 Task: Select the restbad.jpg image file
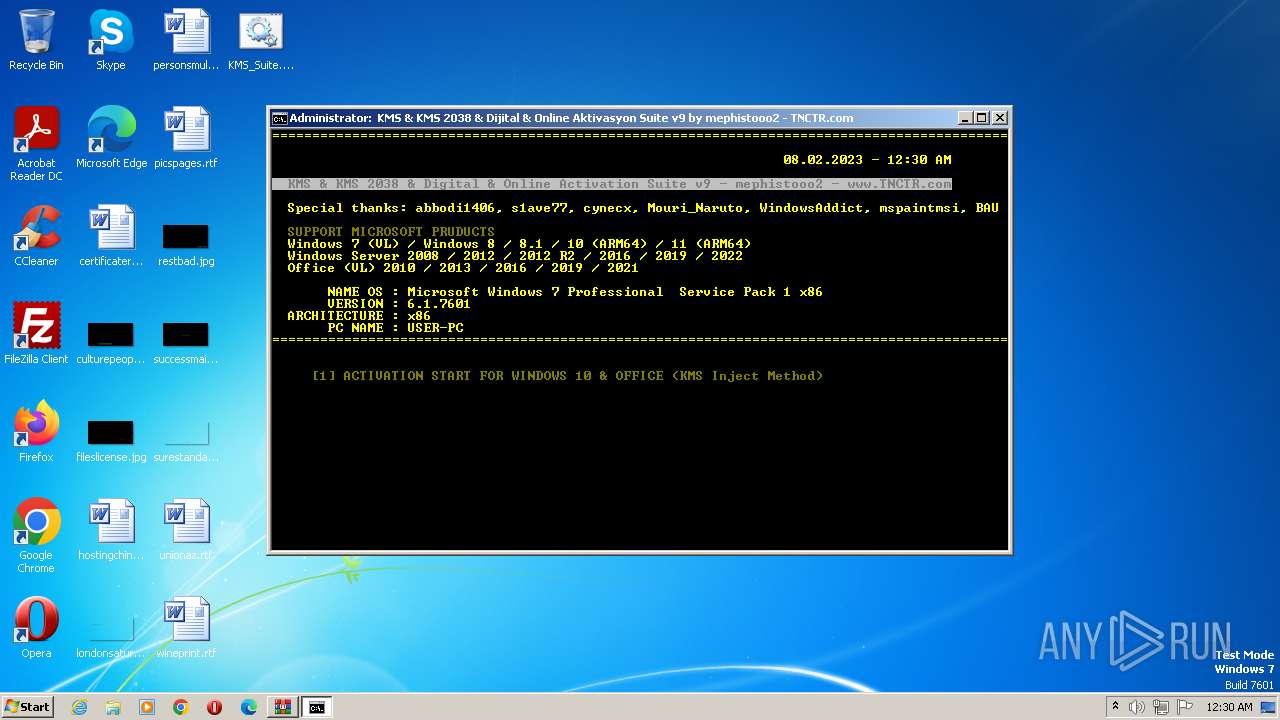(186, 243)
